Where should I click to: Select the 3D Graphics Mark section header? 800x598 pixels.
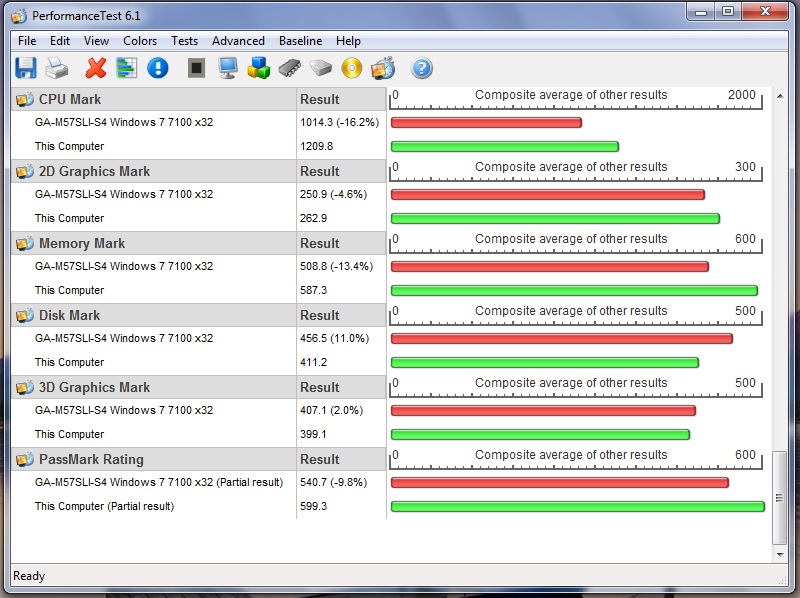point(154,387)
